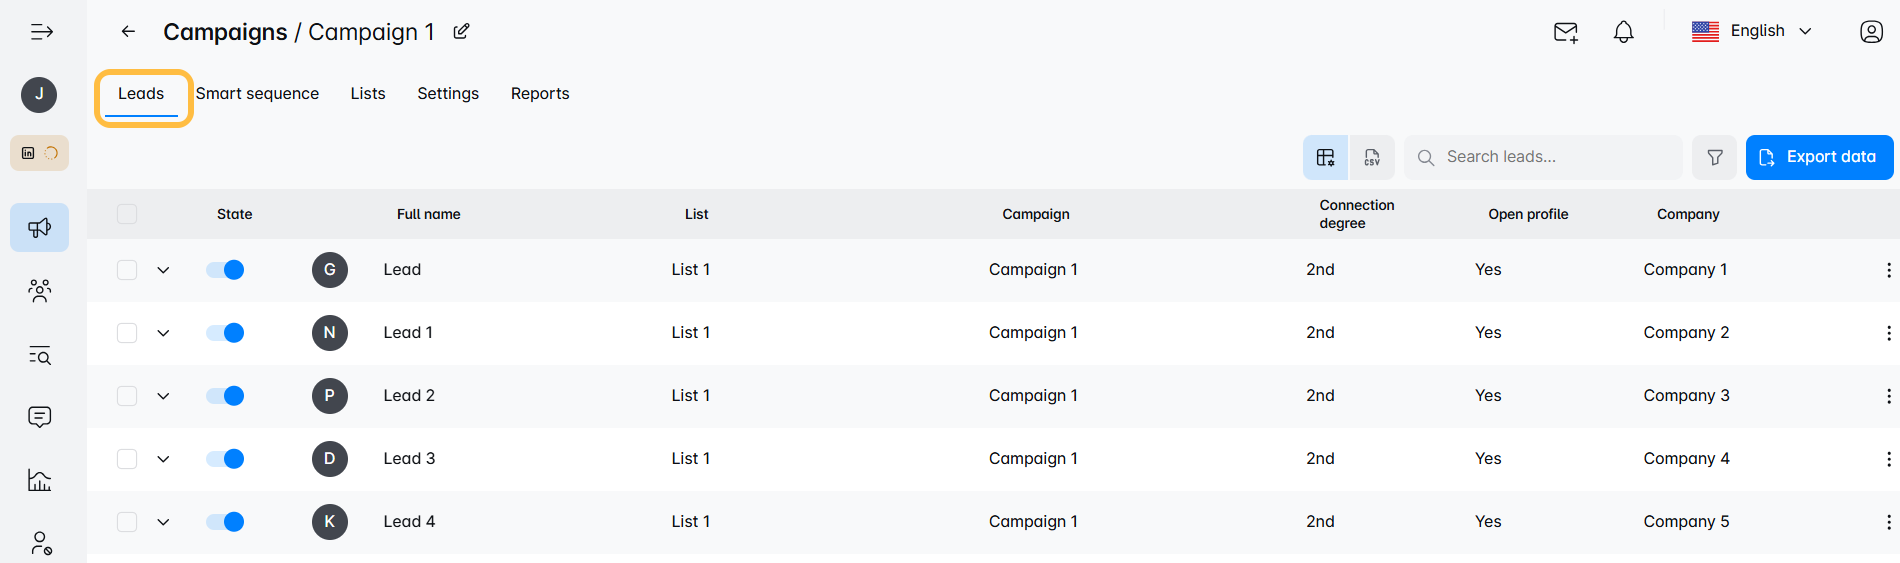The image size is (1900, 563).
Task: Open the chat messages sidebar icon
Action: [x=40, y=417]
